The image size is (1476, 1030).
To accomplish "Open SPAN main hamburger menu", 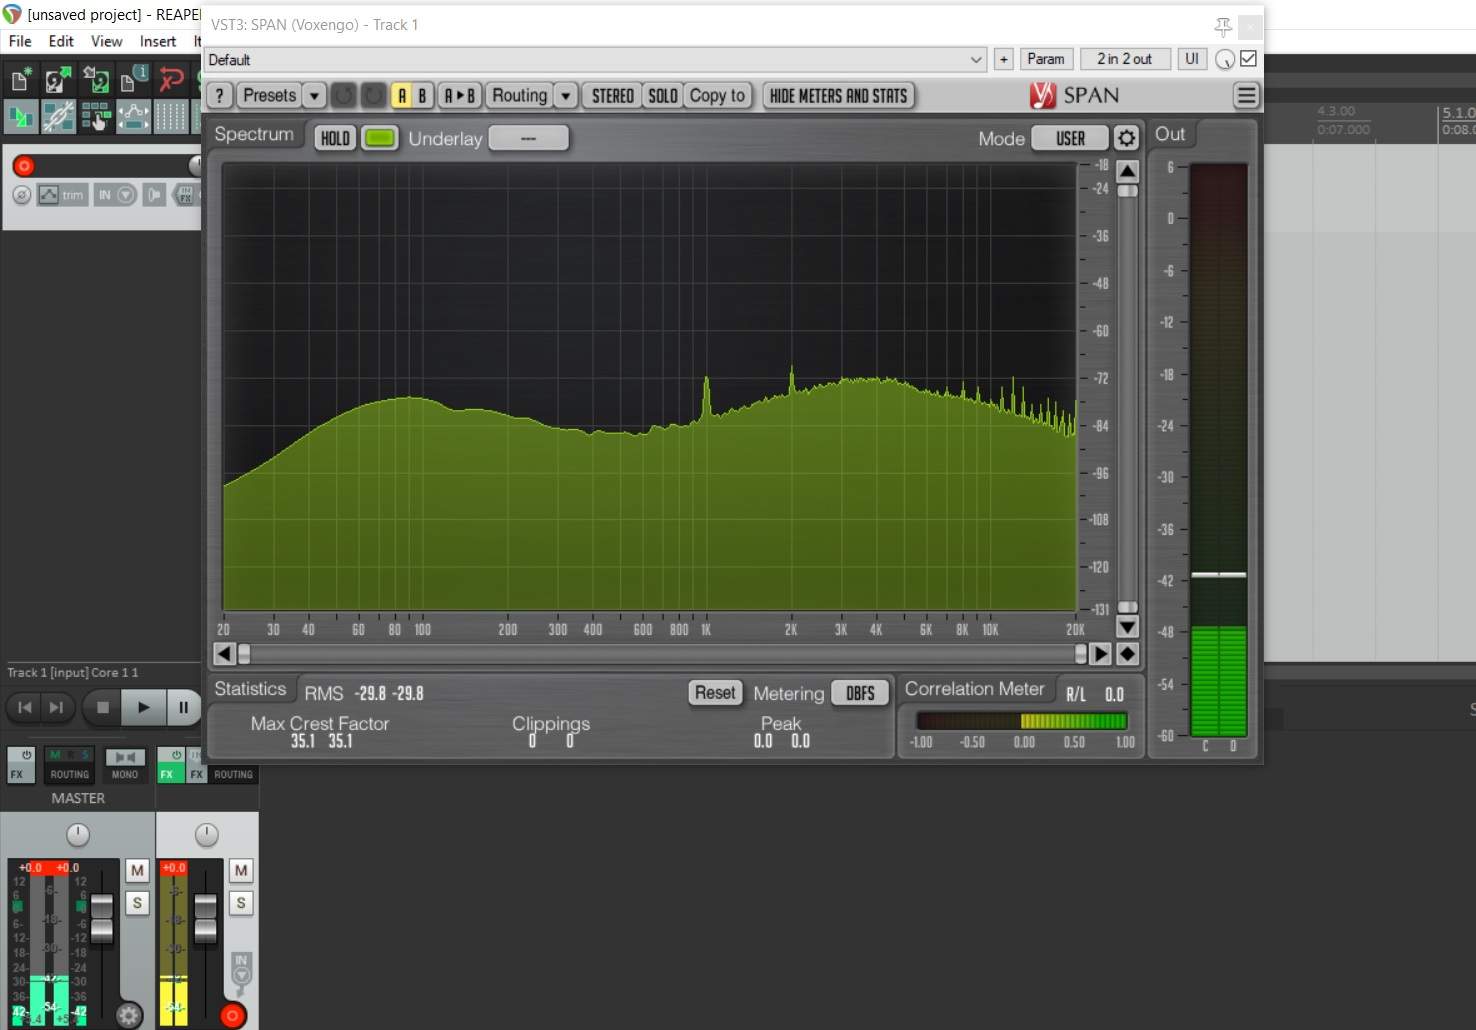I will tap(1246, 96).
